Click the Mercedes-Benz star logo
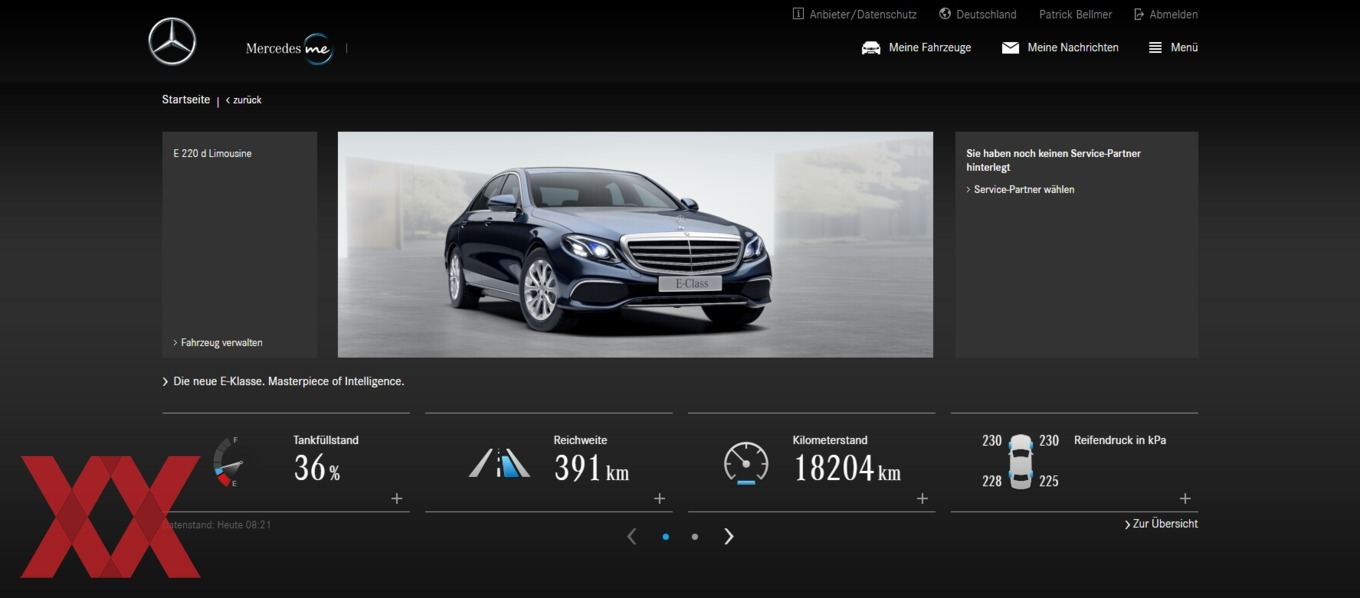The image size is (1360, 598). click(x=172, y=42)
